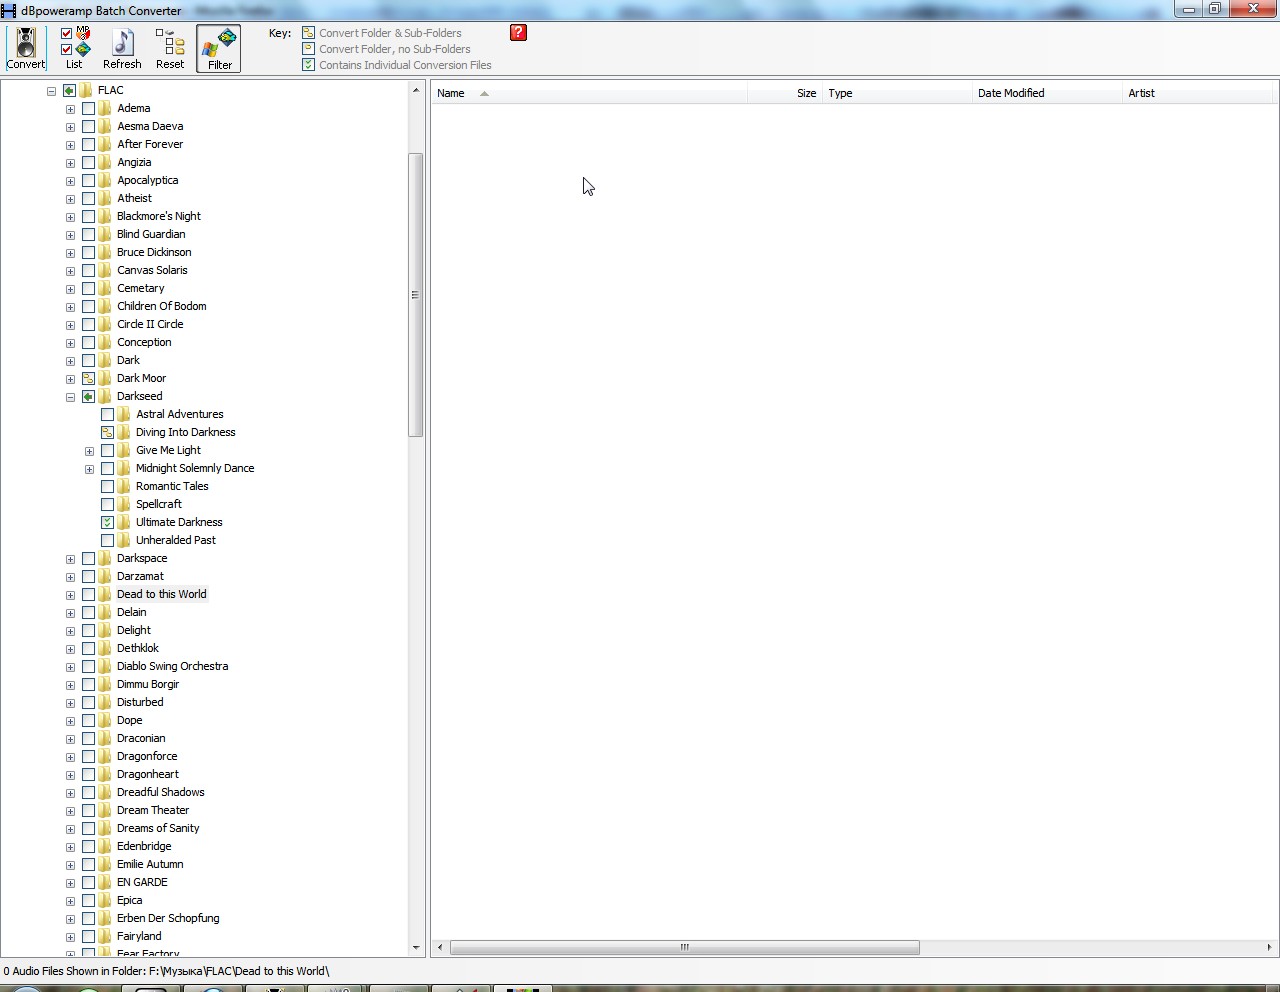Start conversion with the Convert button
This screenshot has height=992, width=1280.
pos(26,48)
